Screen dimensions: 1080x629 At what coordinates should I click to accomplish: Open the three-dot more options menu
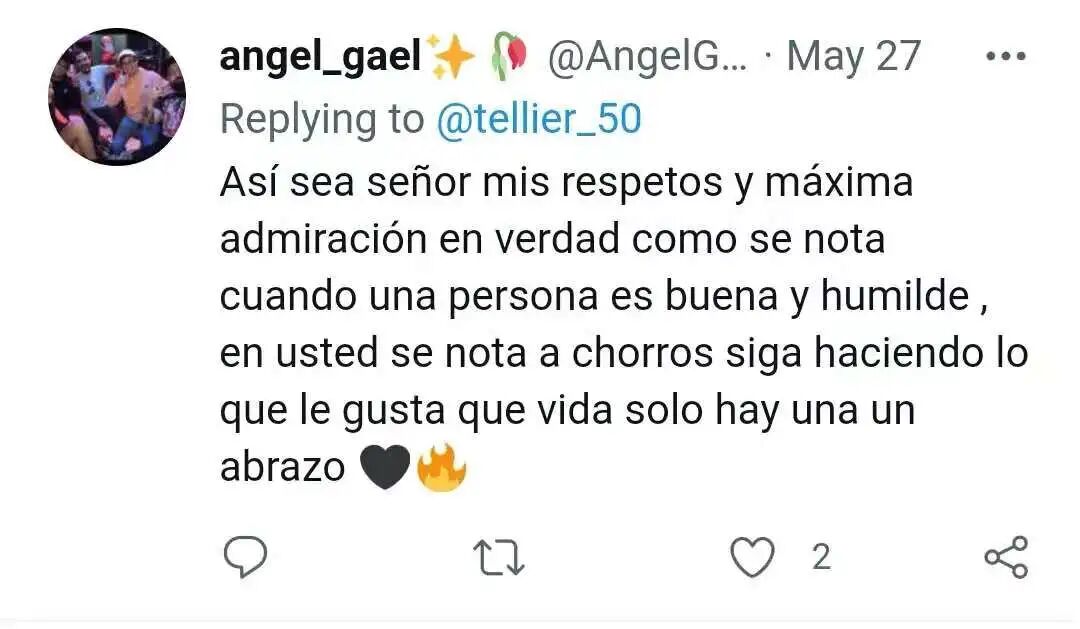pyautogui.click(x=1006, y=56)
